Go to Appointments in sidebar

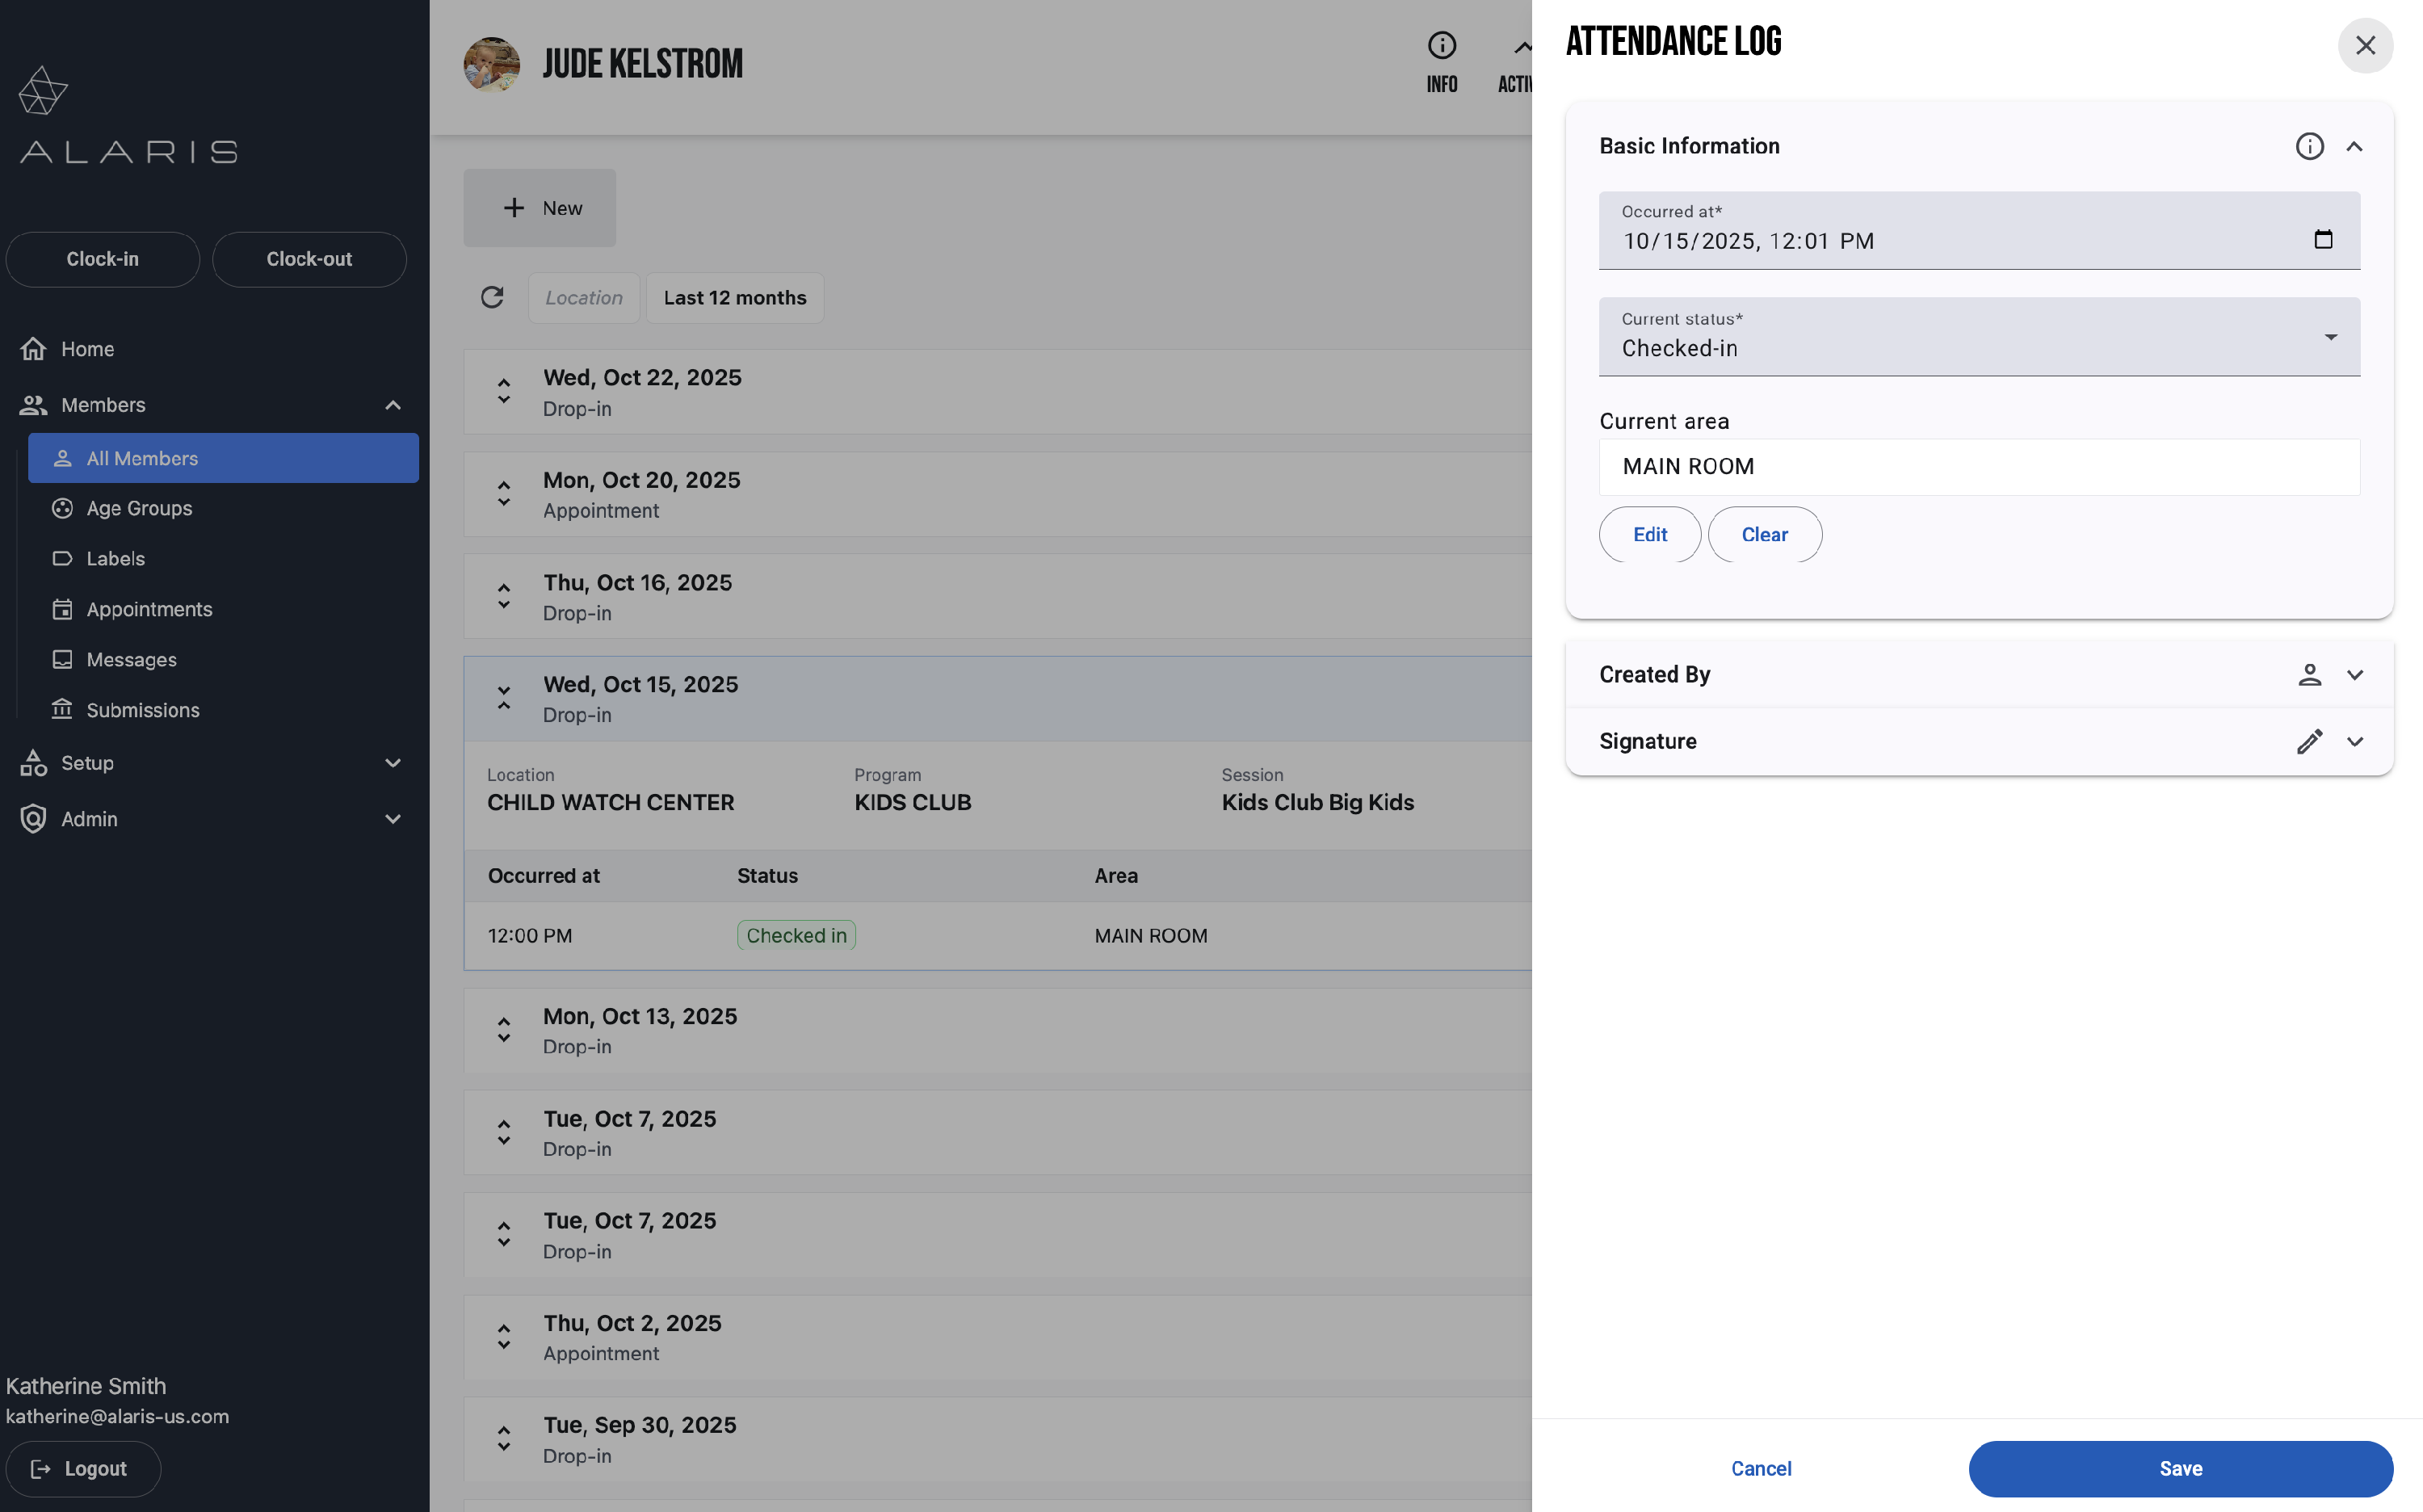pyautogui.click(x=149, y=609)
